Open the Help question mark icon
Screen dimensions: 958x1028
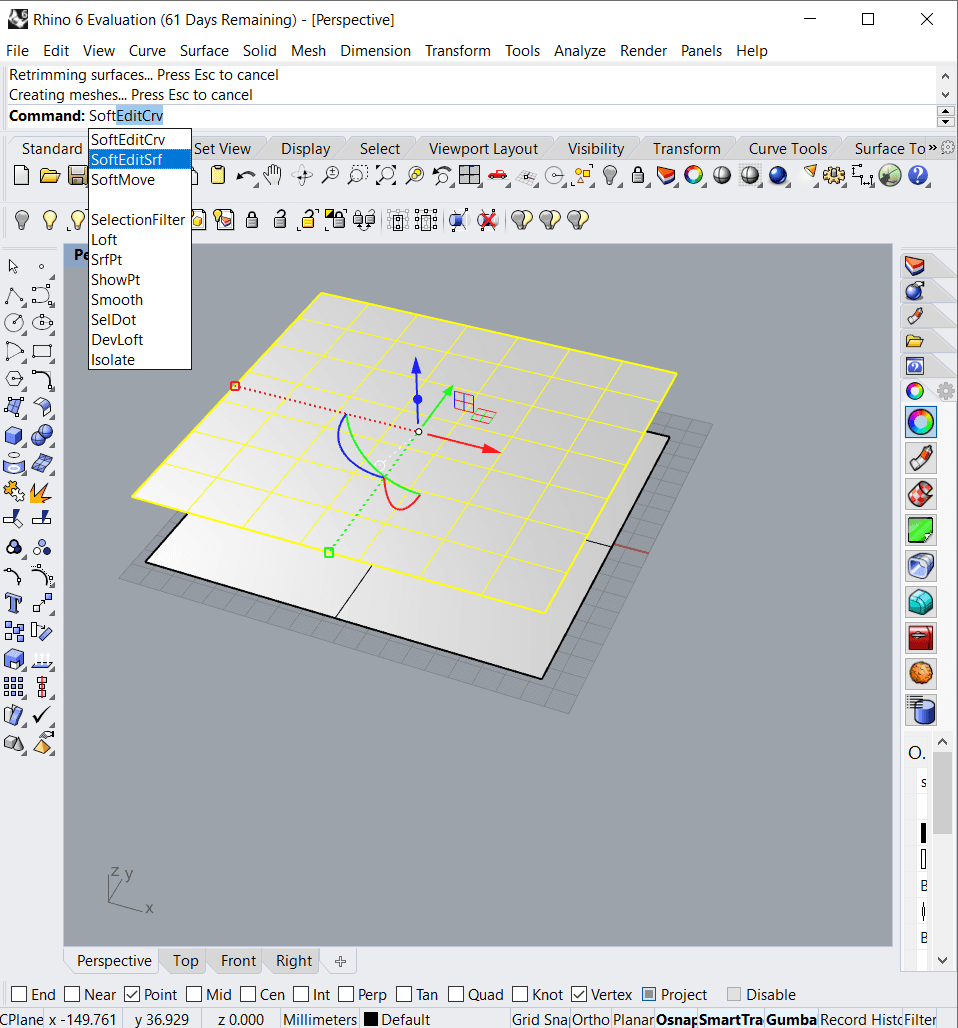point(917,177)
